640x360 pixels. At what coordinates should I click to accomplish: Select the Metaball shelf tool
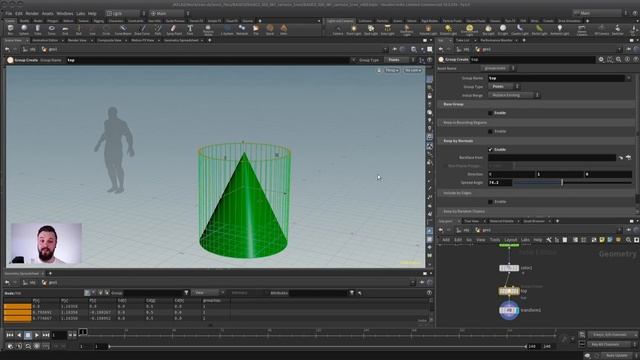coord(242,29)
